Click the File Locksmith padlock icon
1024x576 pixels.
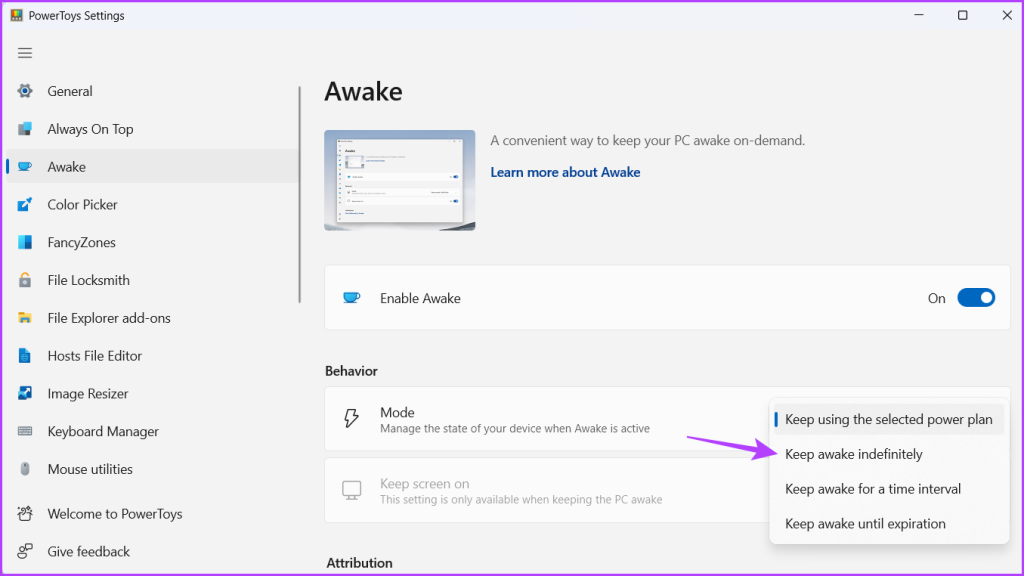click(25, 280)
